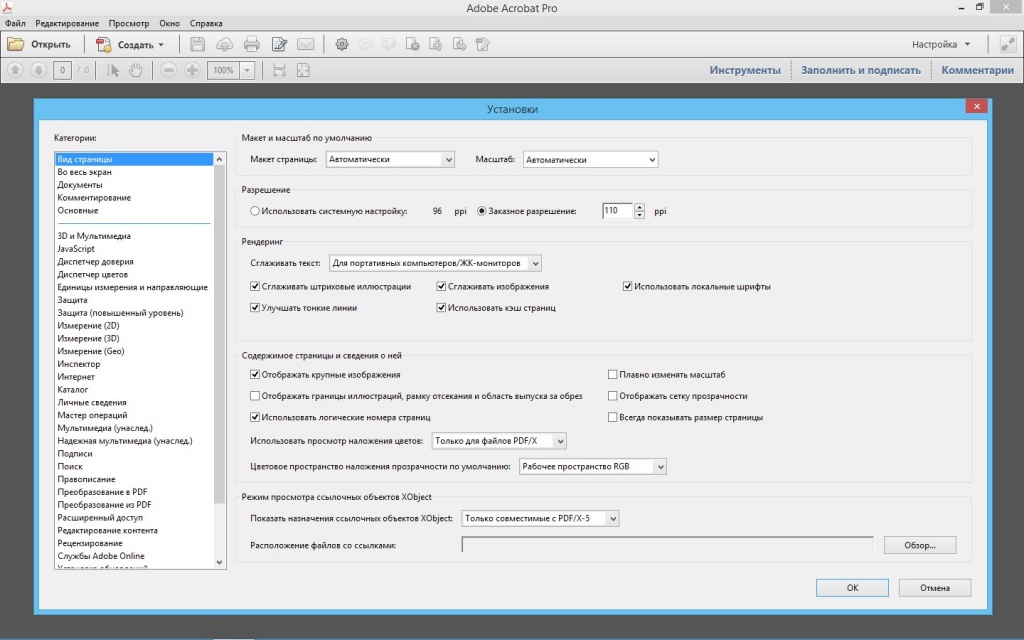Screen dimensions: 1024x640
Task: Toggle show large images checkbox
Action: click(x=255, y=375)
